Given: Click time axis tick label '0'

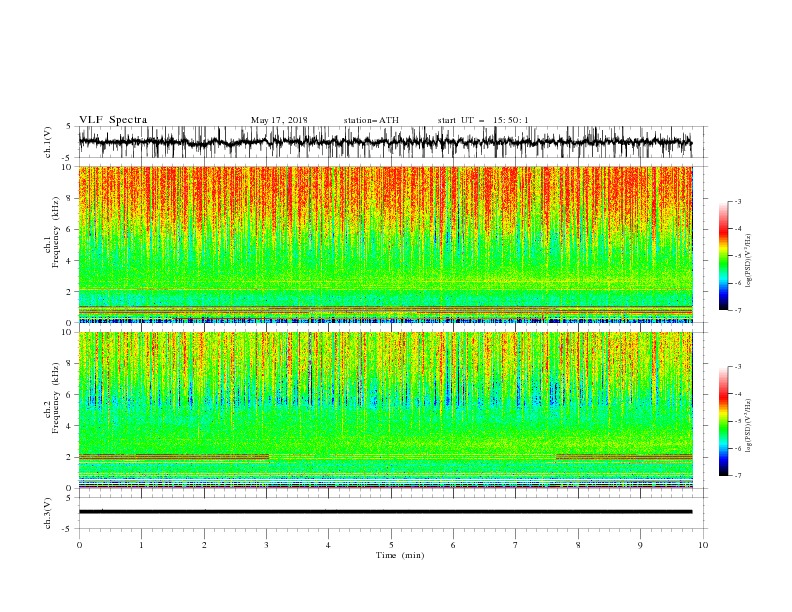Looking at the screenshot, I should click(79, 545).
